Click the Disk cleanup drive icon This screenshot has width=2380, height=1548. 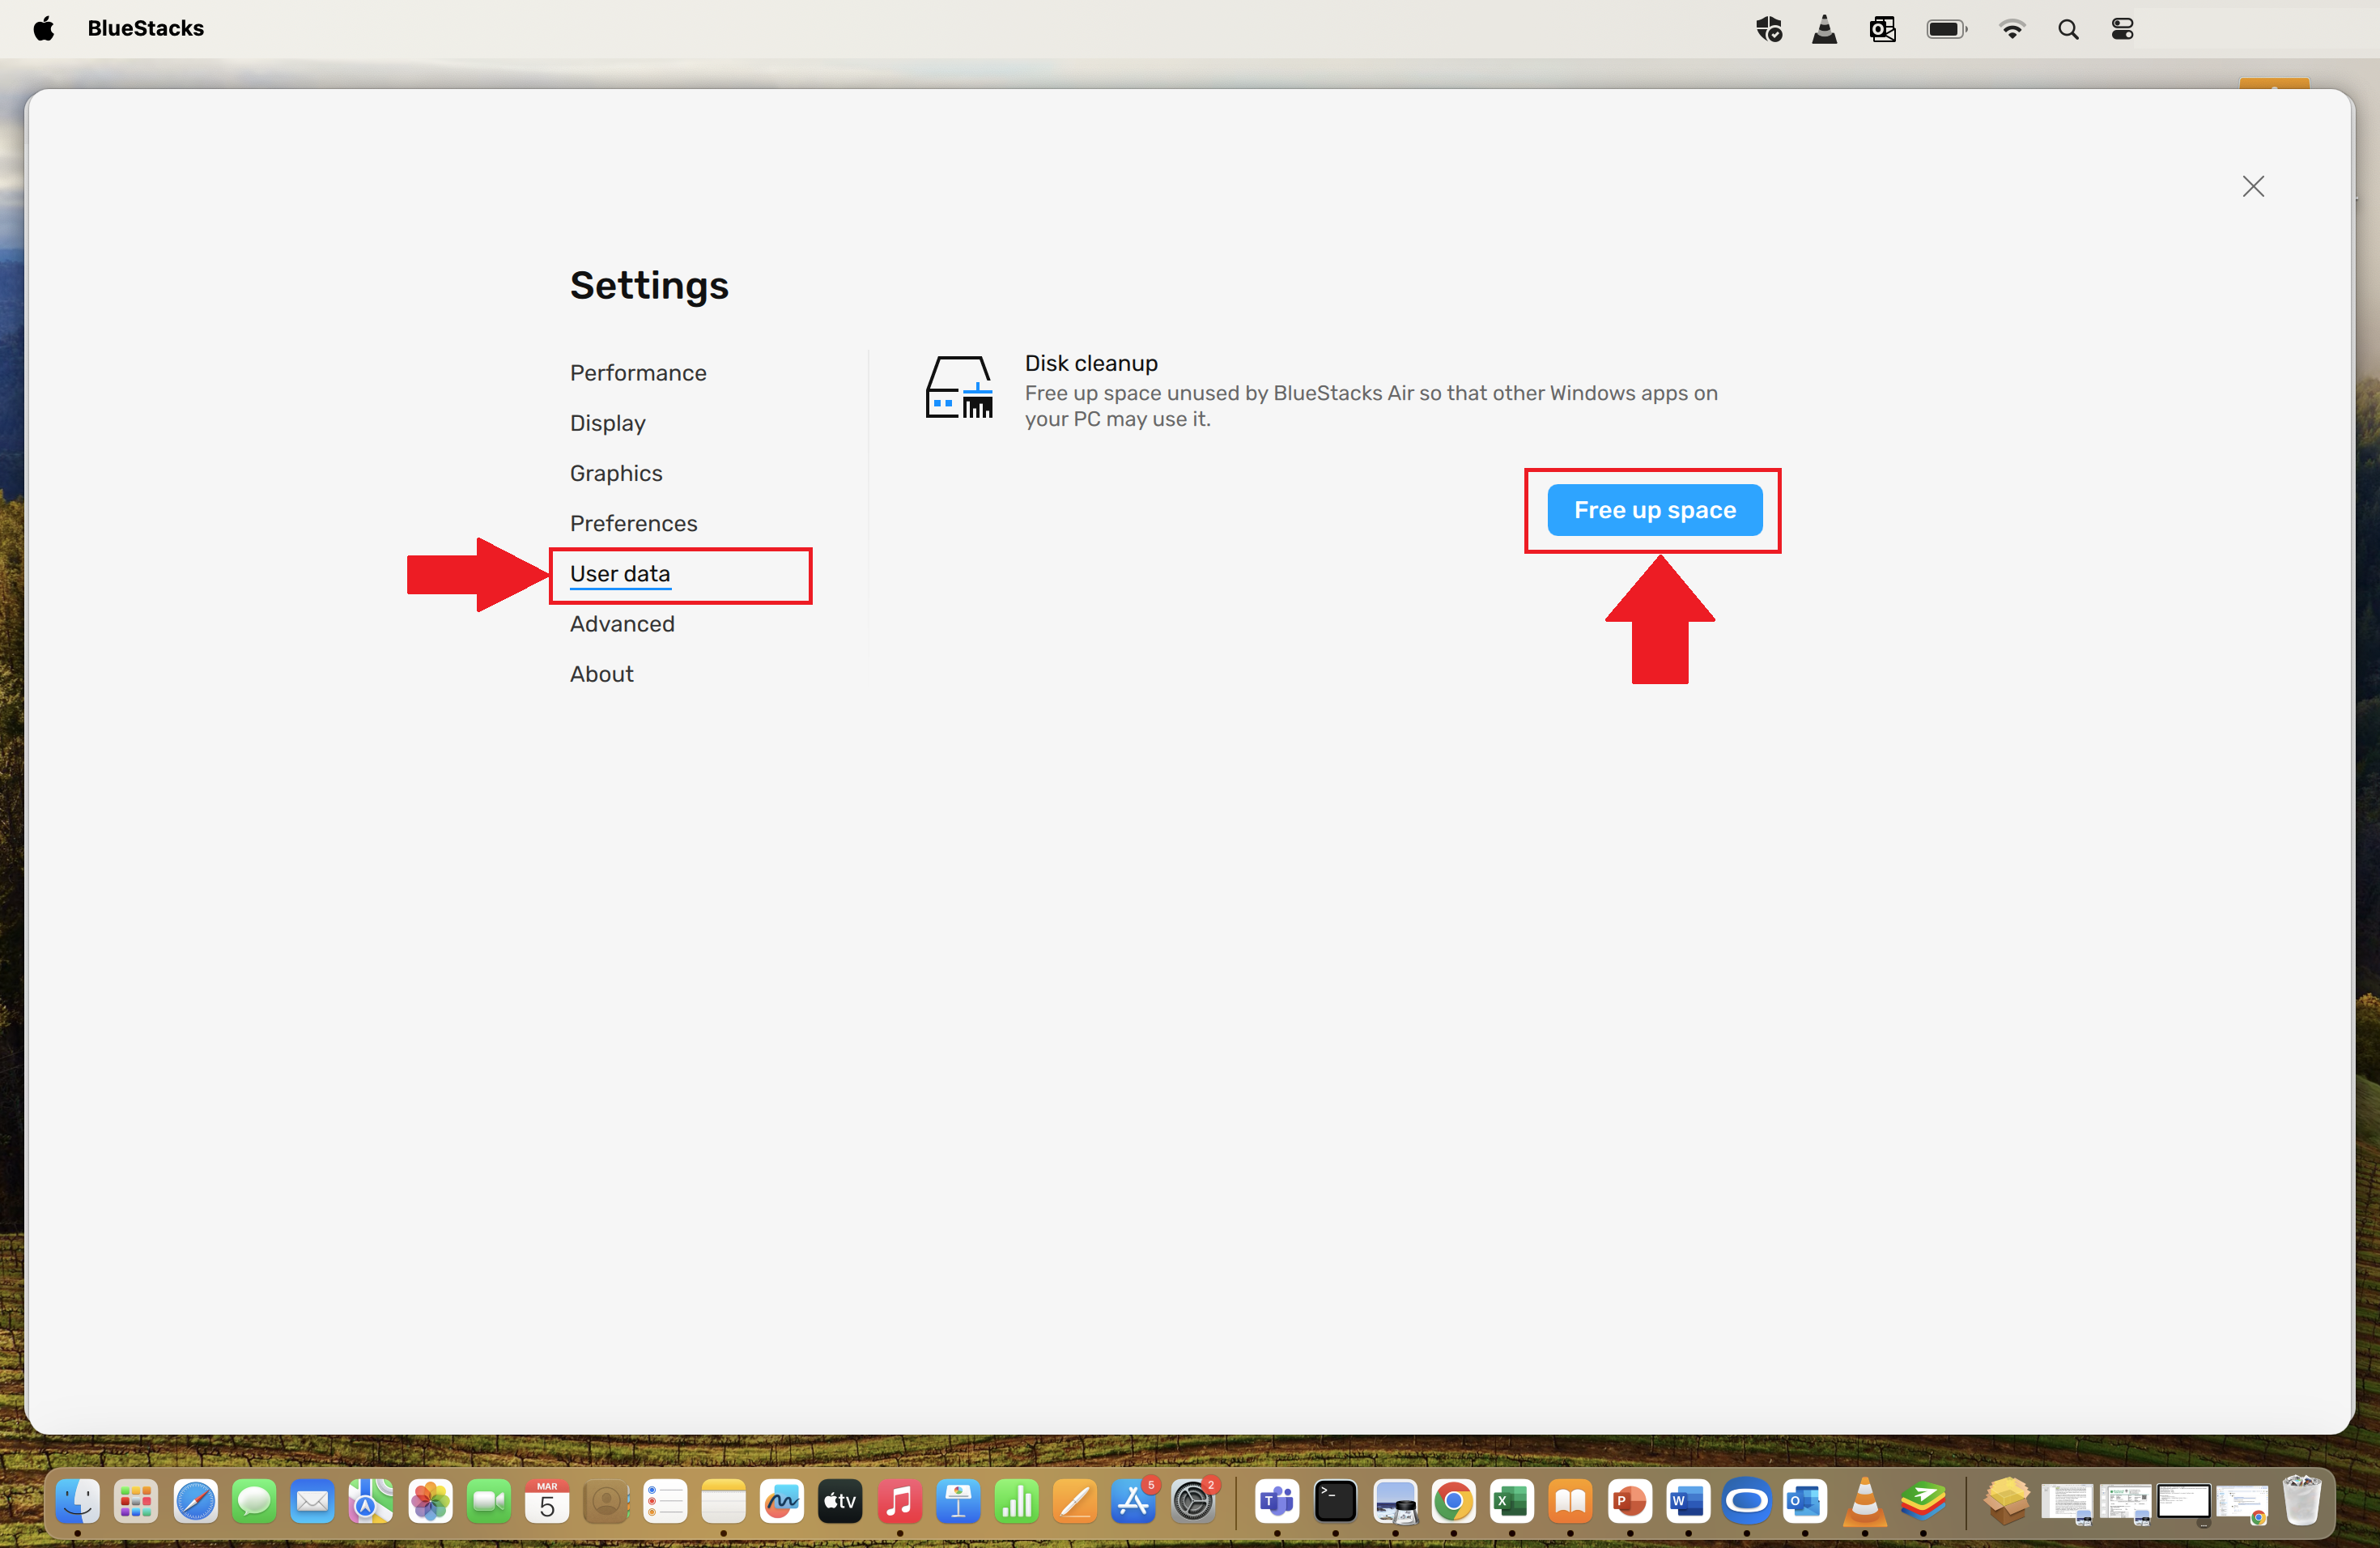(959, 387)
